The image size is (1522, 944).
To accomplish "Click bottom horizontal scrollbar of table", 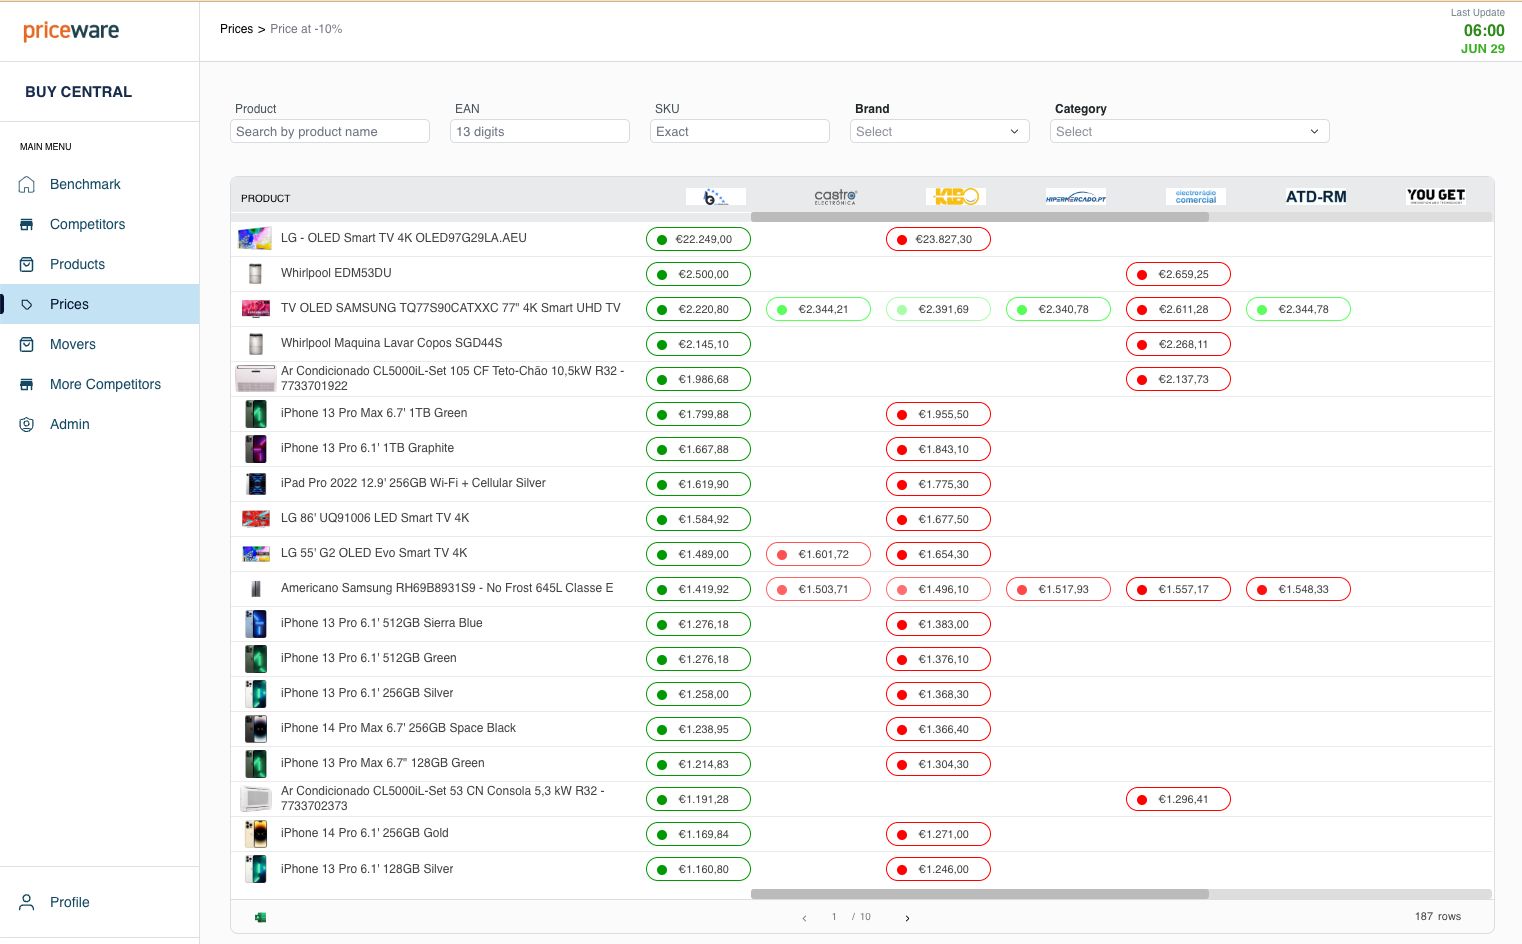I will point(980,894).
